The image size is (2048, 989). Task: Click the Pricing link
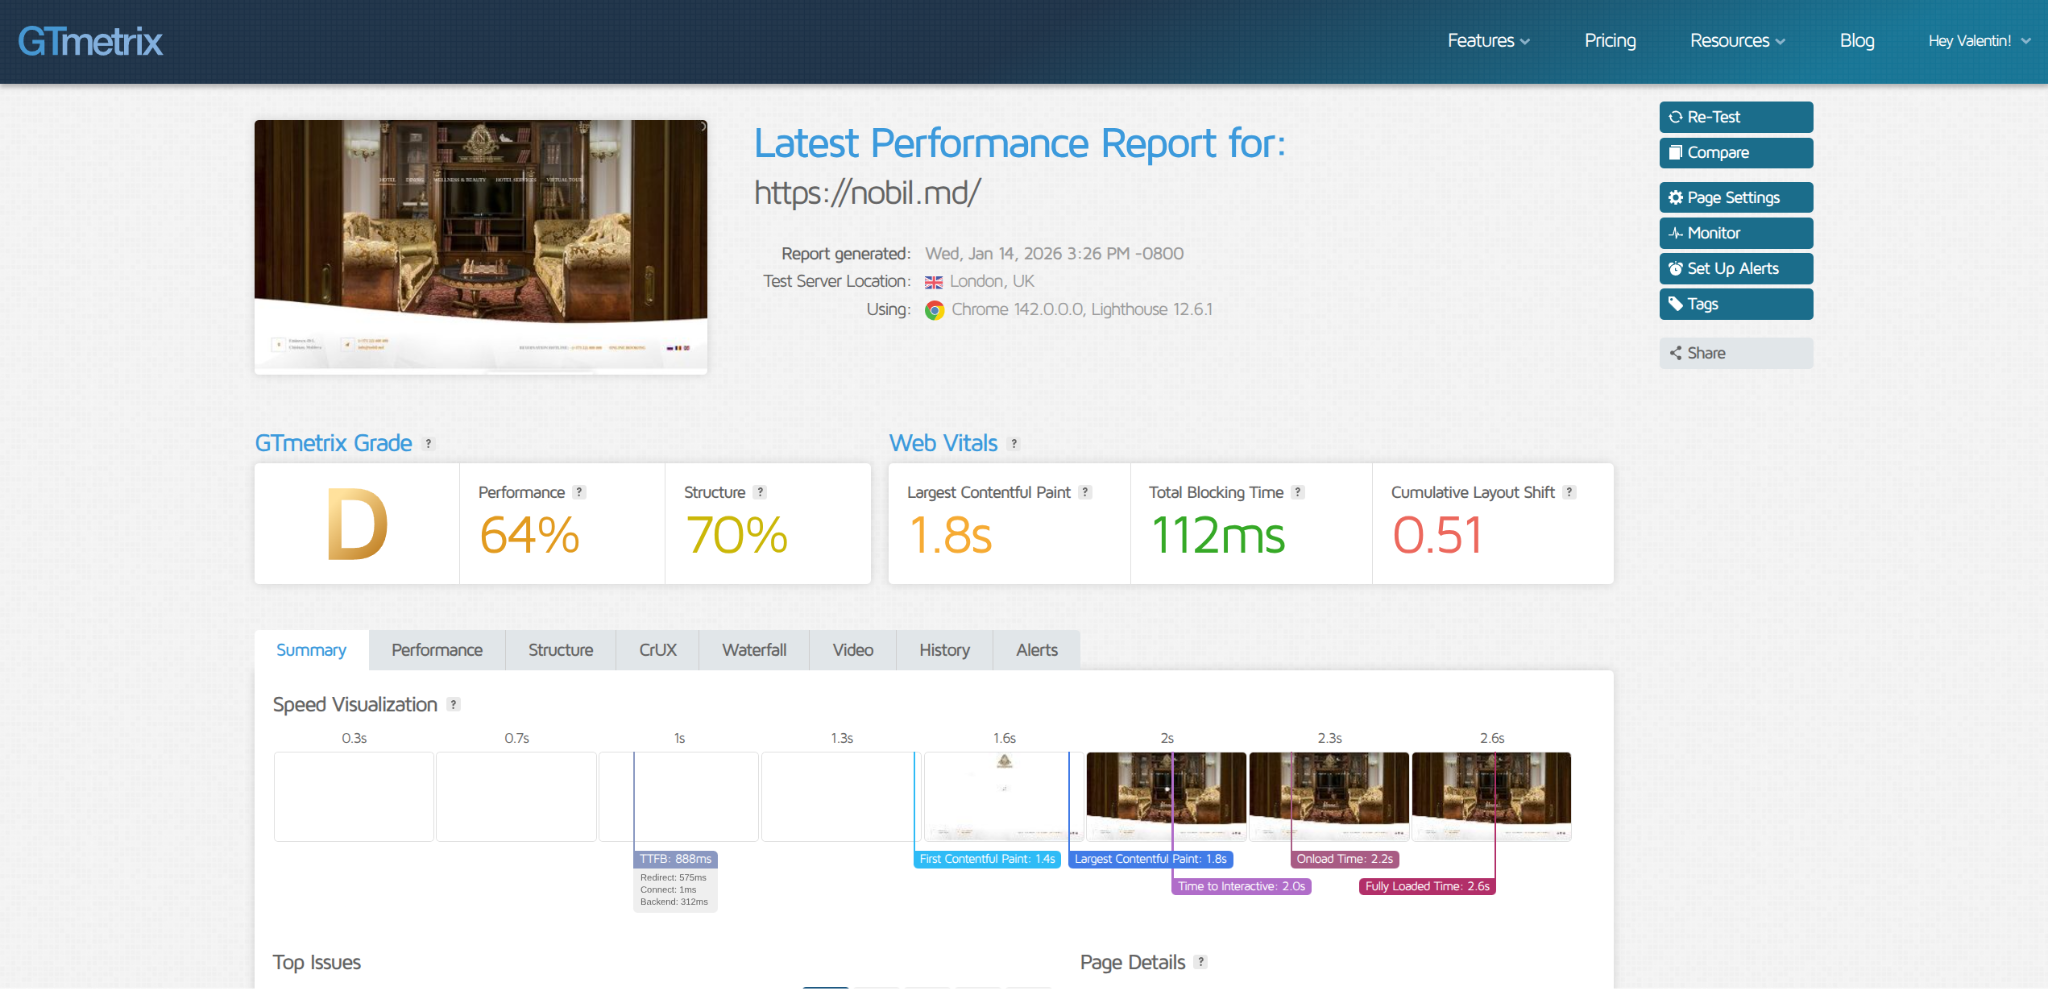tap(1610, 41)
